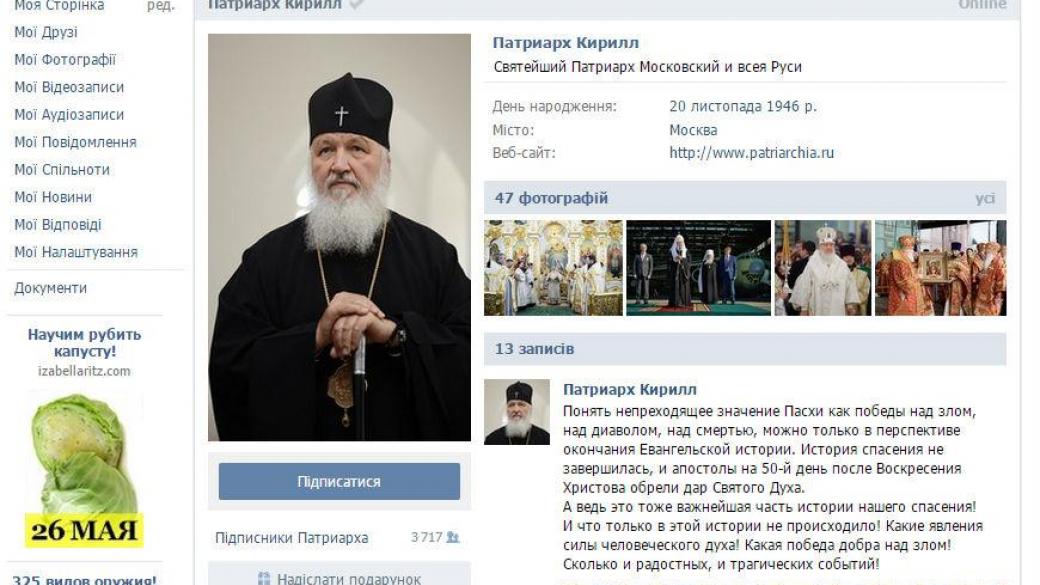Click the gift icon in Надіслати подарунок

[264, 578]
